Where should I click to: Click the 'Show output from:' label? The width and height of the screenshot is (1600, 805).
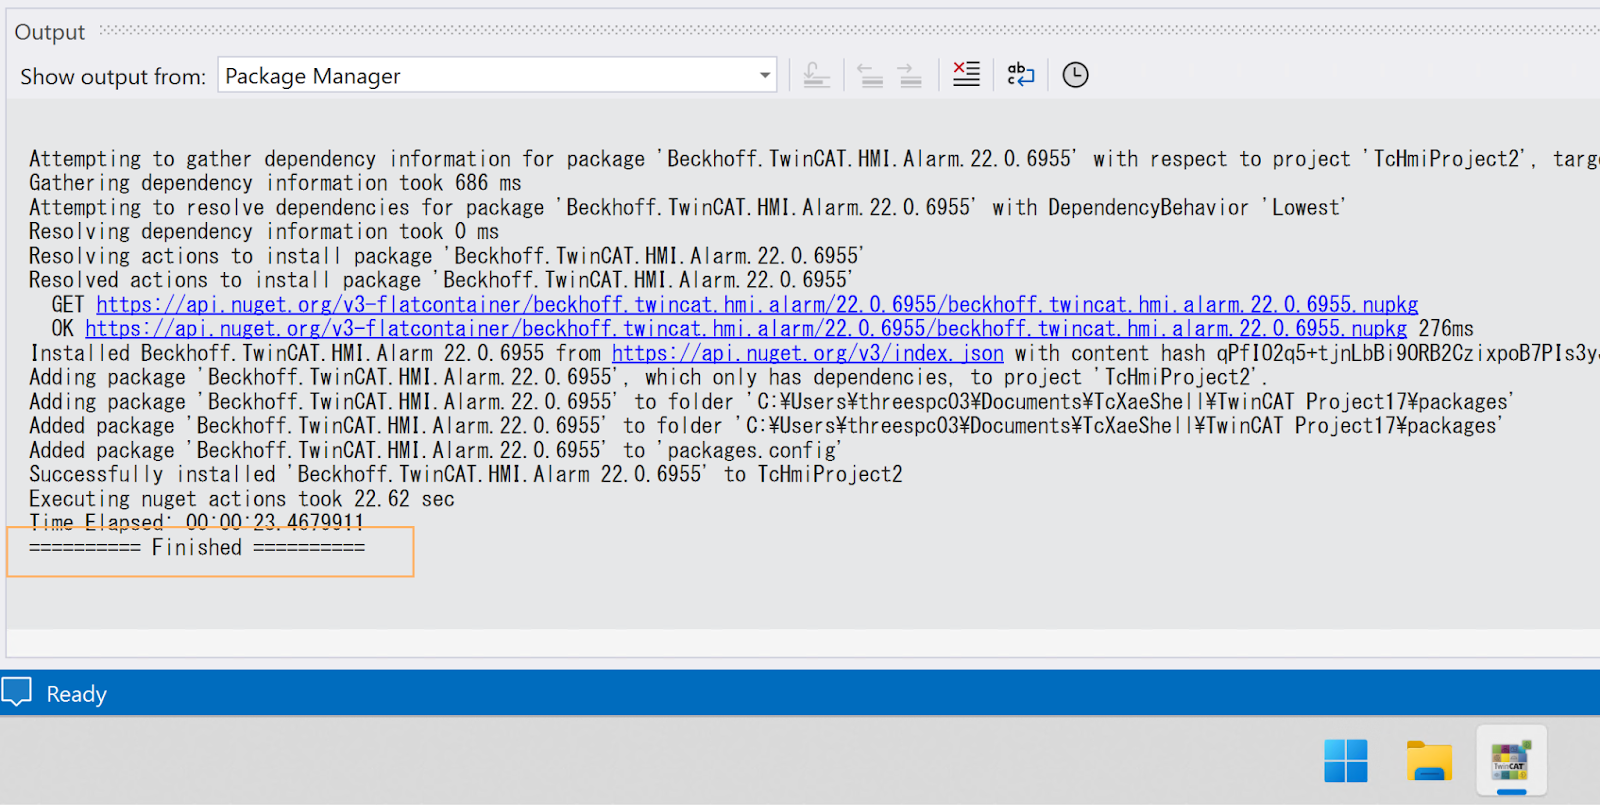click(x=113, y=77)
